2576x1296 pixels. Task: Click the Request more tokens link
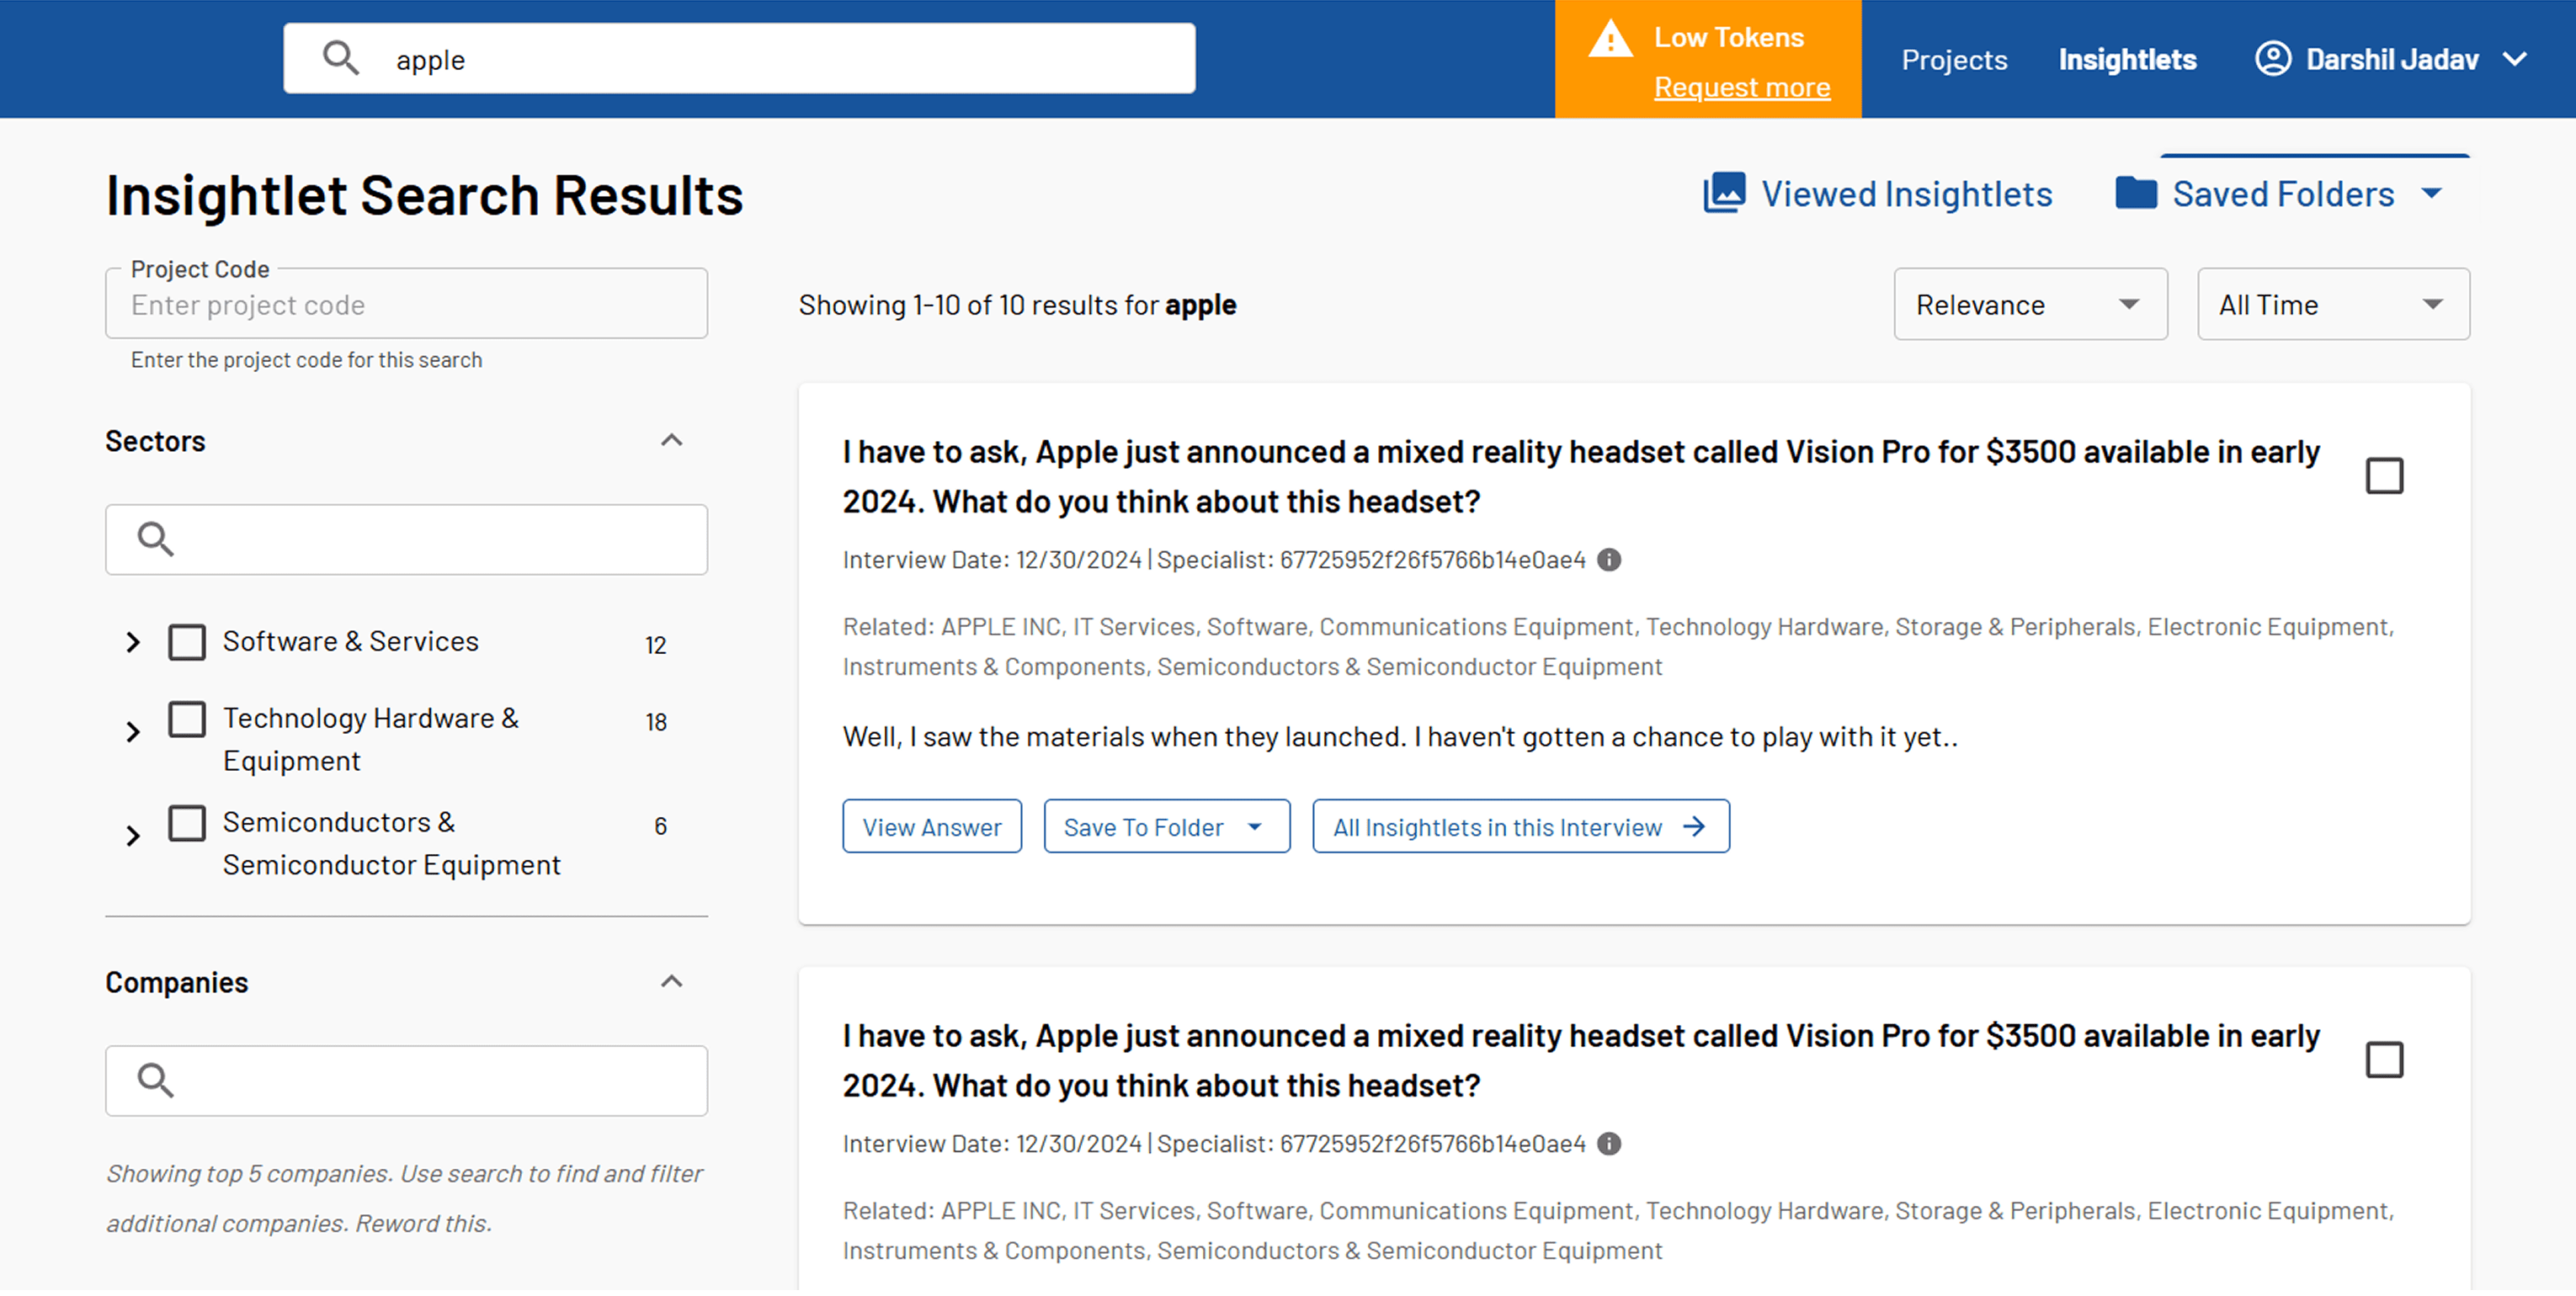1742,87
